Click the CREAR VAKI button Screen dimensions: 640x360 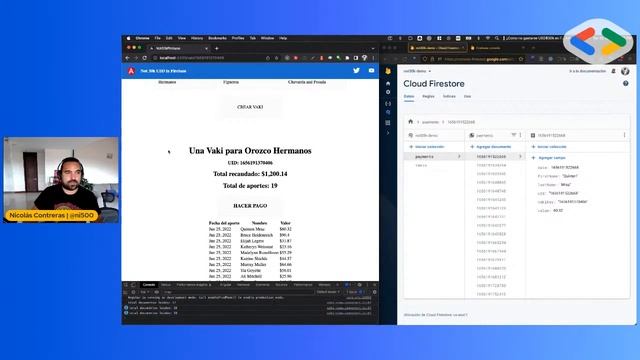pyautogui.click(x=250, y=107)
